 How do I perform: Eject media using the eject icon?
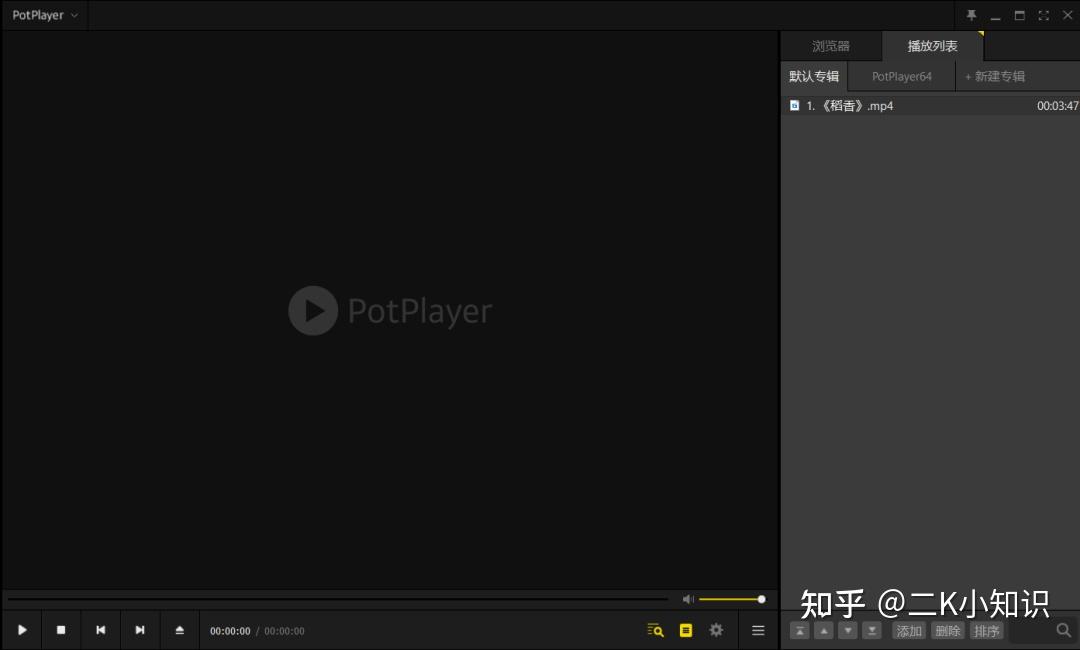tap(180, 630)
